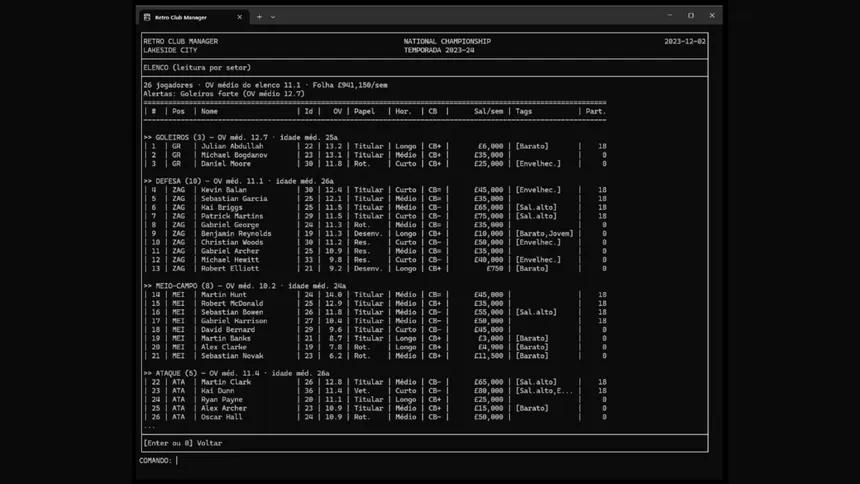Click player name Alex Archer

pyautogui.click(x=224, y=408)
